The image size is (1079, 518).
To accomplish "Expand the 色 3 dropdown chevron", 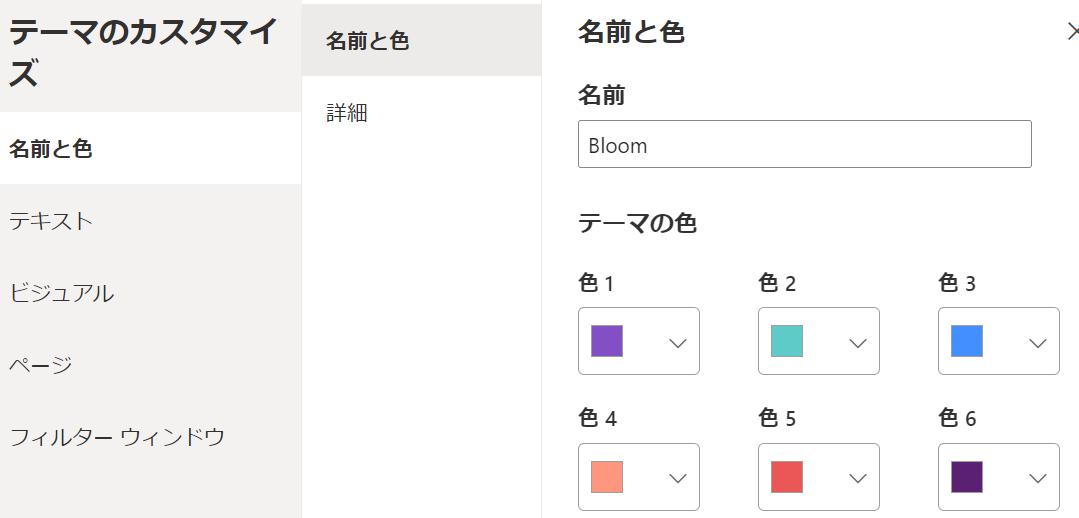I will point(1037,342).
